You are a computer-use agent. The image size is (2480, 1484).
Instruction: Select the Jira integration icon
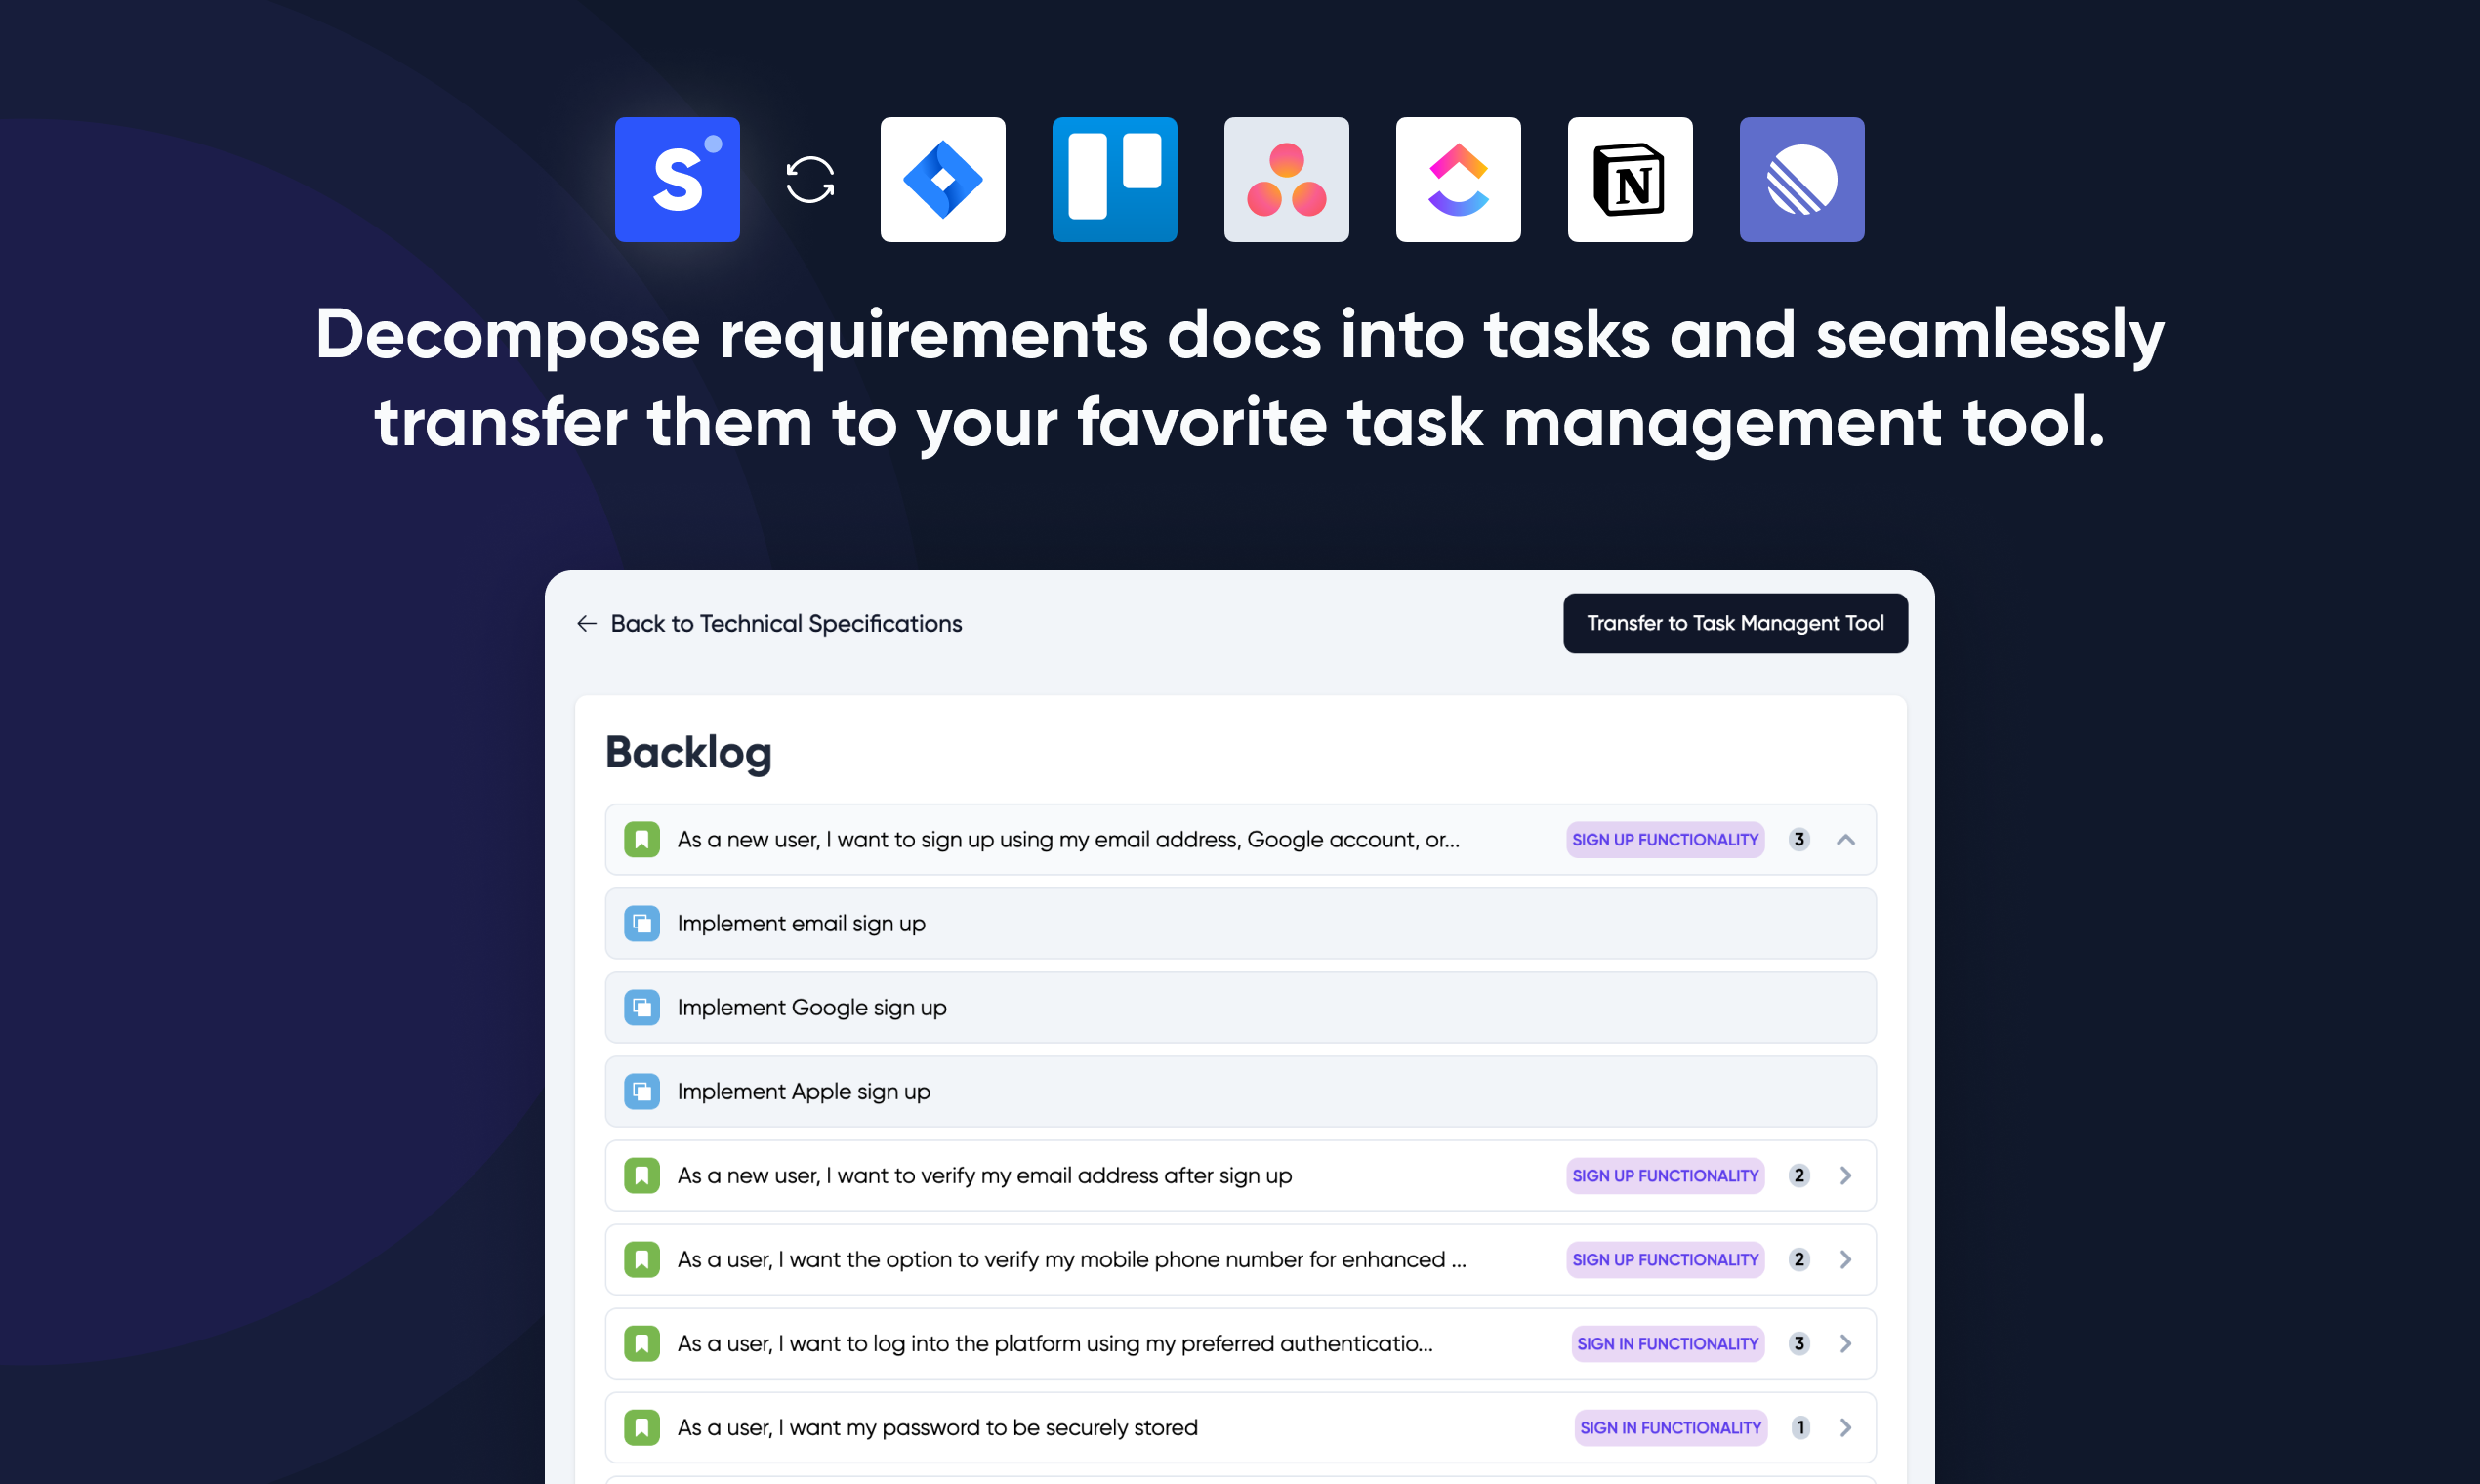tap(942, 179)
